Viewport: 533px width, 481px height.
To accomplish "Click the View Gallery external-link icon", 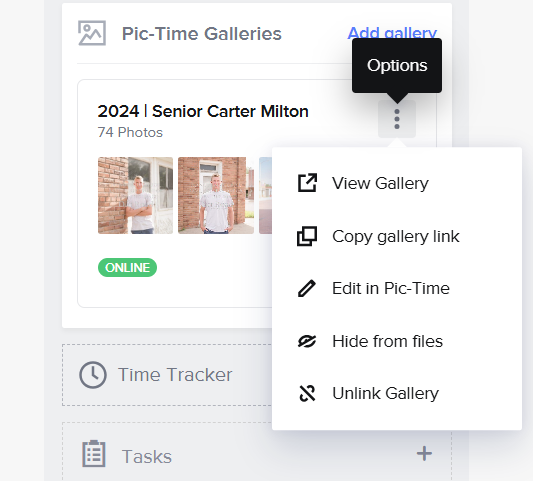I will click(307, 183).
